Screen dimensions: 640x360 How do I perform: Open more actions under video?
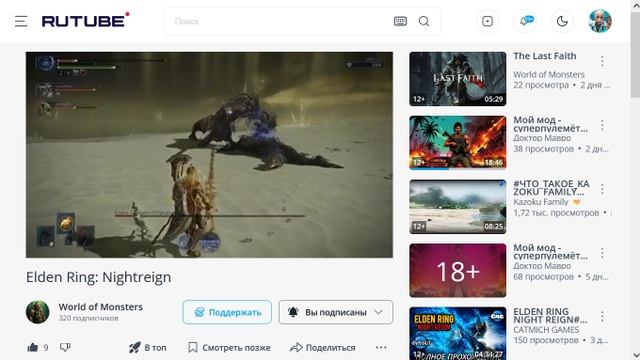tap(381, 347)
